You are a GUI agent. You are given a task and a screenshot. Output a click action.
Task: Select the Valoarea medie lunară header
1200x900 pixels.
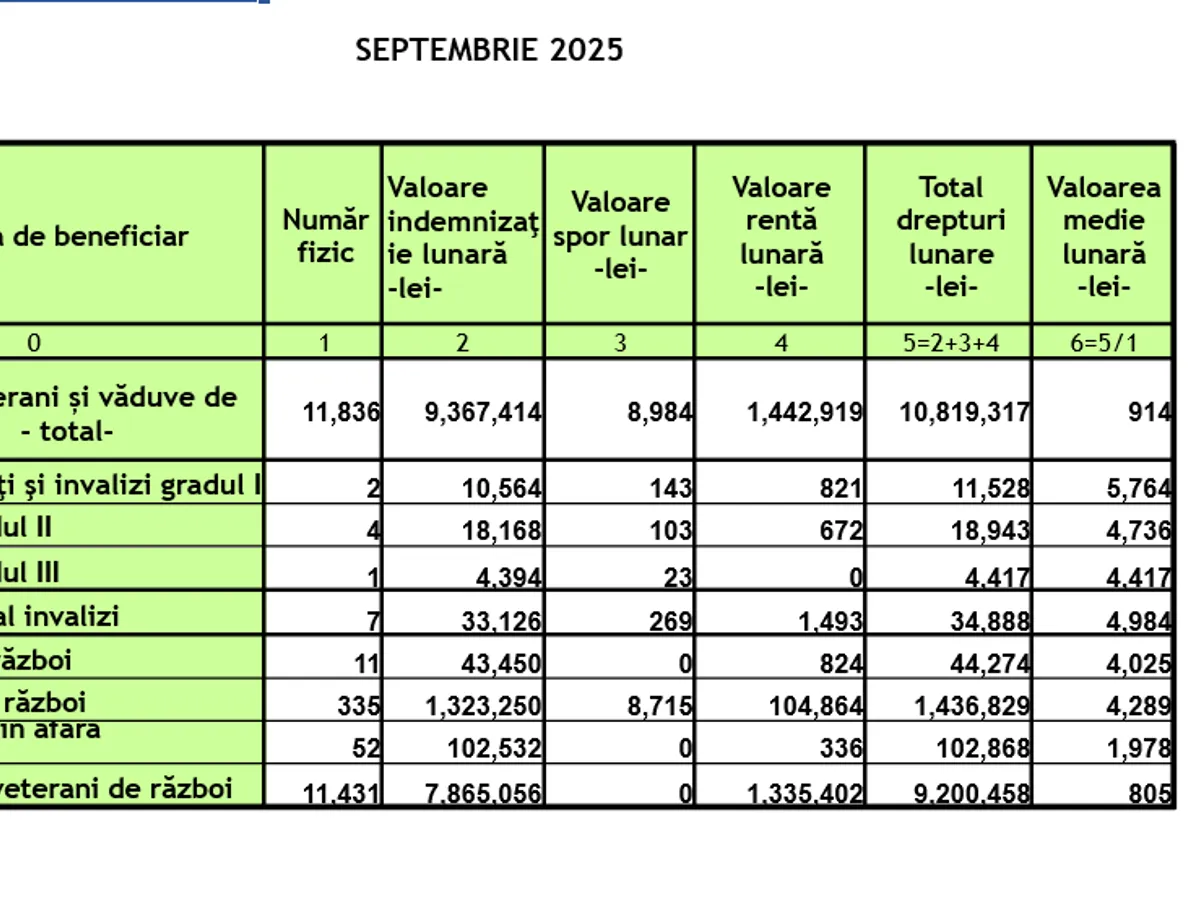(x=1103, y=236)
